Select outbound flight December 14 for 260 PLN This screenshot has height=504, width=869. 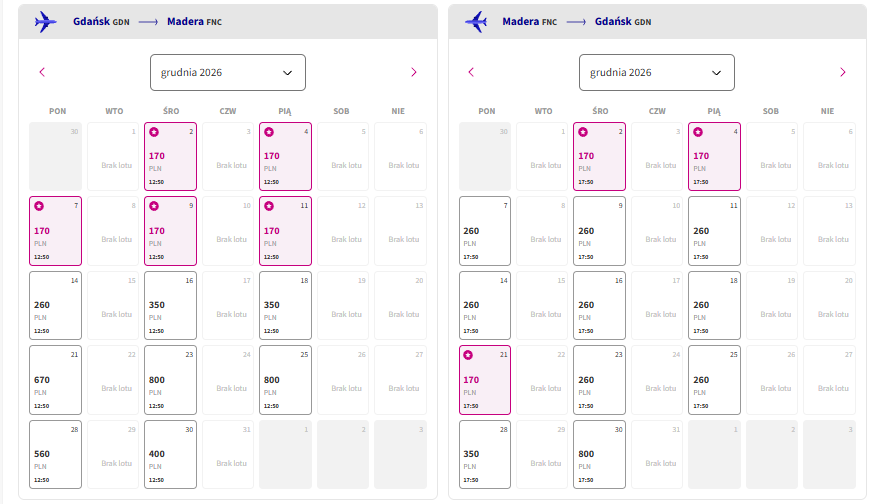pyautogui.click(x=55, y=306)
